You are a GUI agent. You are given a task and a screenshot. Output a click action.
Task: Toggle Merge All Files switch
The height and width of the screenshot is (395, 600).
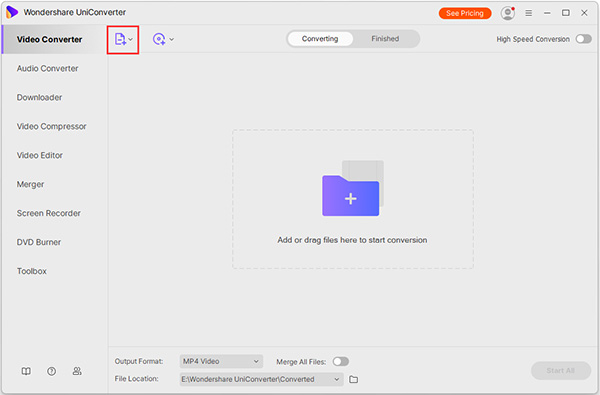coord(341,361)
